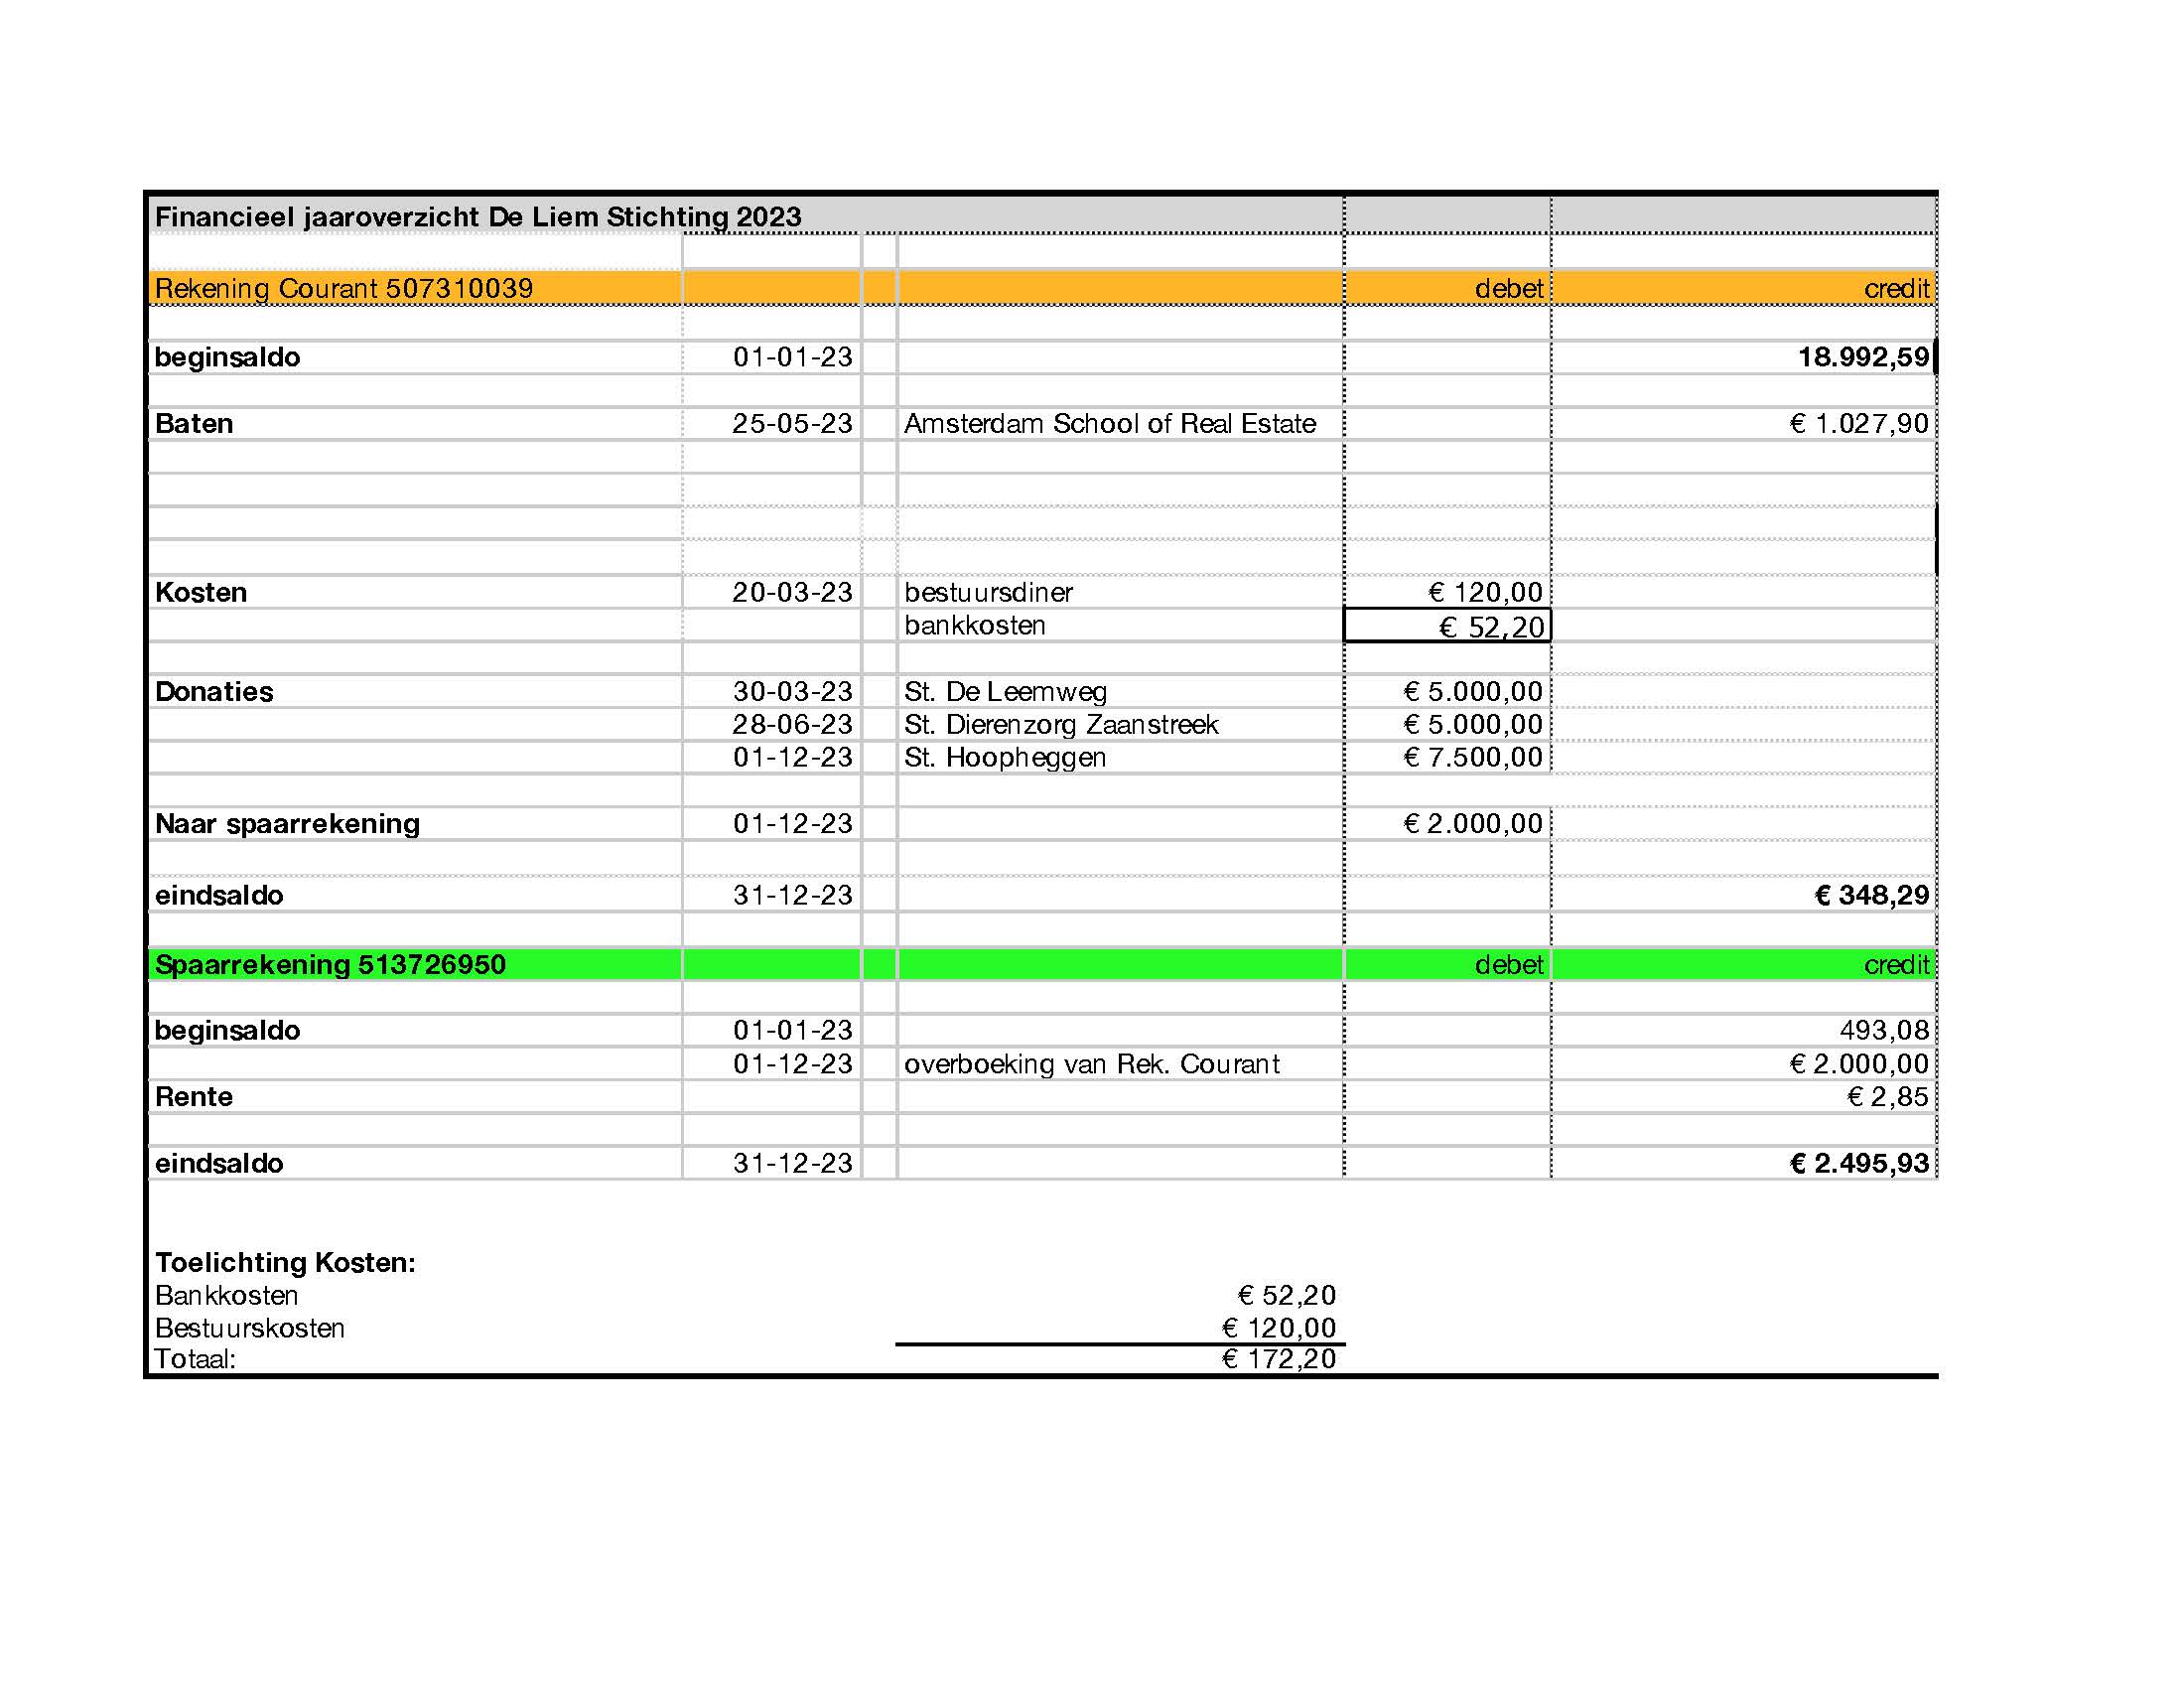Select the Rente € 2,85 credit amount
This screenshot has width=2184, height=1688.
pyautogui.click(x=1886, y=1096)
